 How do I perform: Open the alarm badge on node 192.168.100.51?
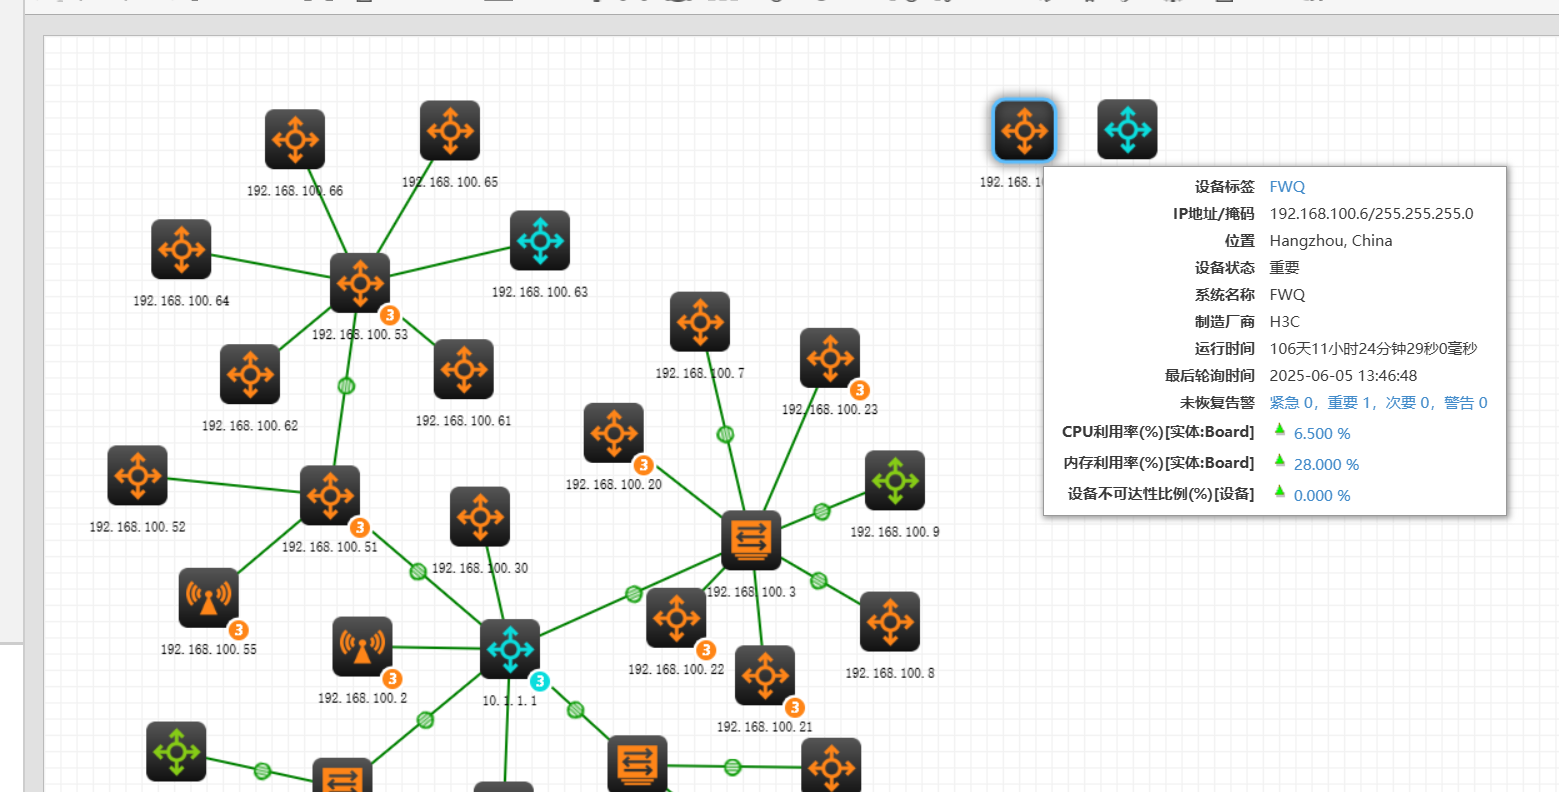click(360, 527)
